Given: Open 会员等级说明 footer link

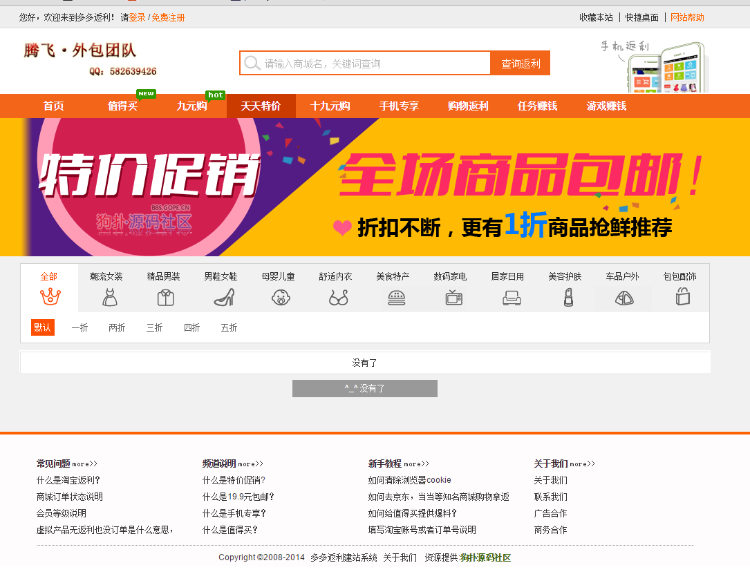Looking at the screenshot, I should tap(61, 513).
